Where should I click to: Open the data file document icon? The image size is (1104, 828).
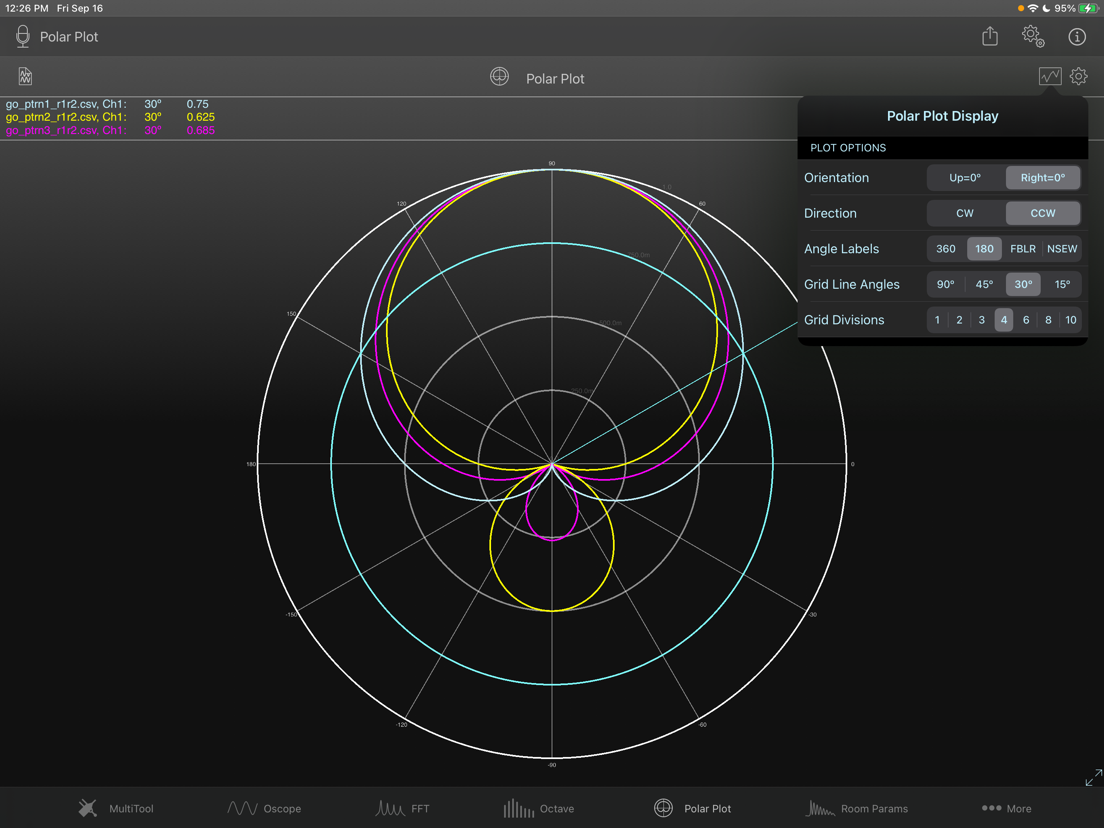pyautogui.click(x=25, y=76)
